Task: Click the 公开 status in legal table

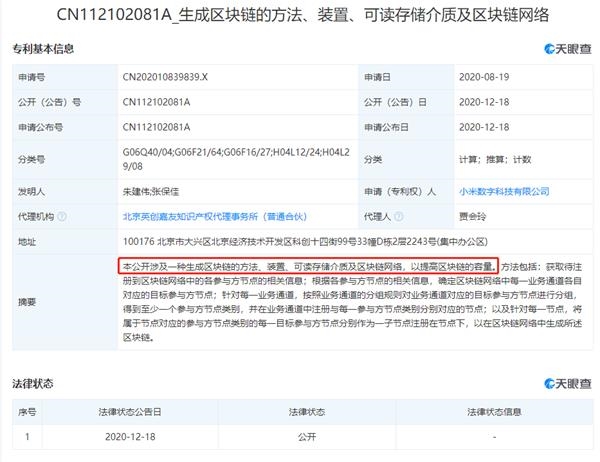Action: coord(304,438)
